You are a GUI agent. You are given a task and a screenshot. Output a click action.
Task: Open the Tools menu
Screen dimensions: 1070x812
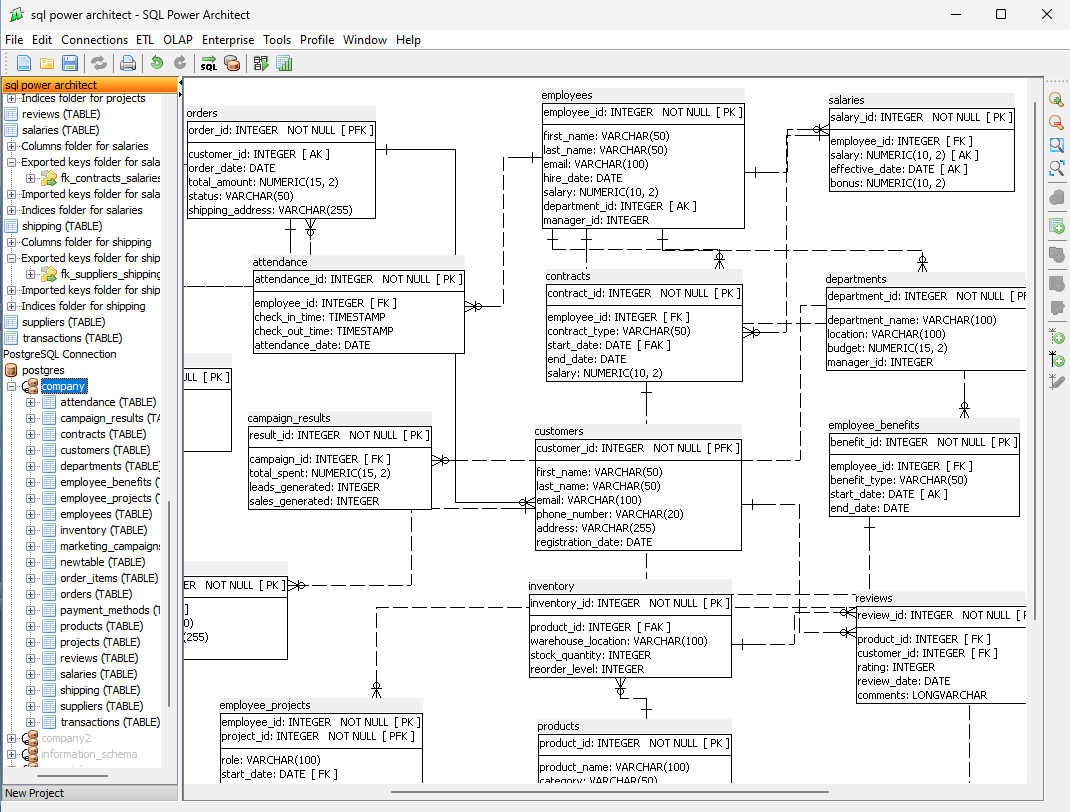(277, 40)
